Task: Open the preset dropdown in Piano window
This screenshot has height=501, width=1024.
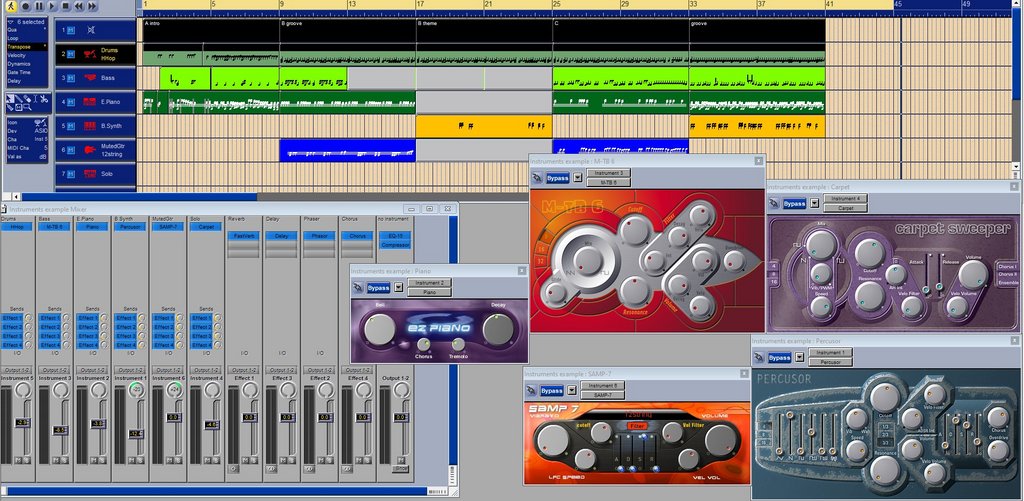Action: 398,287
